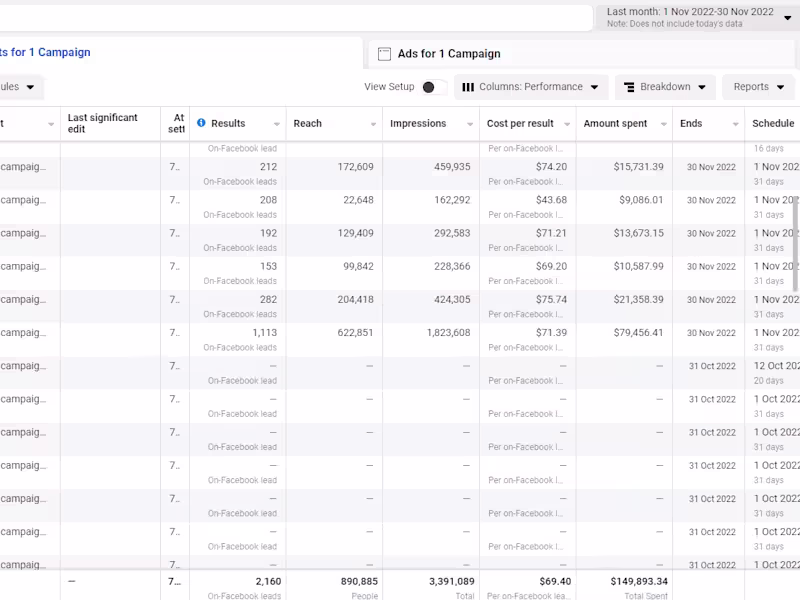This screenshot has height=600, width=800.
Task: Click the arrow icon in Amount spent header
Action: tap(662, 124)
